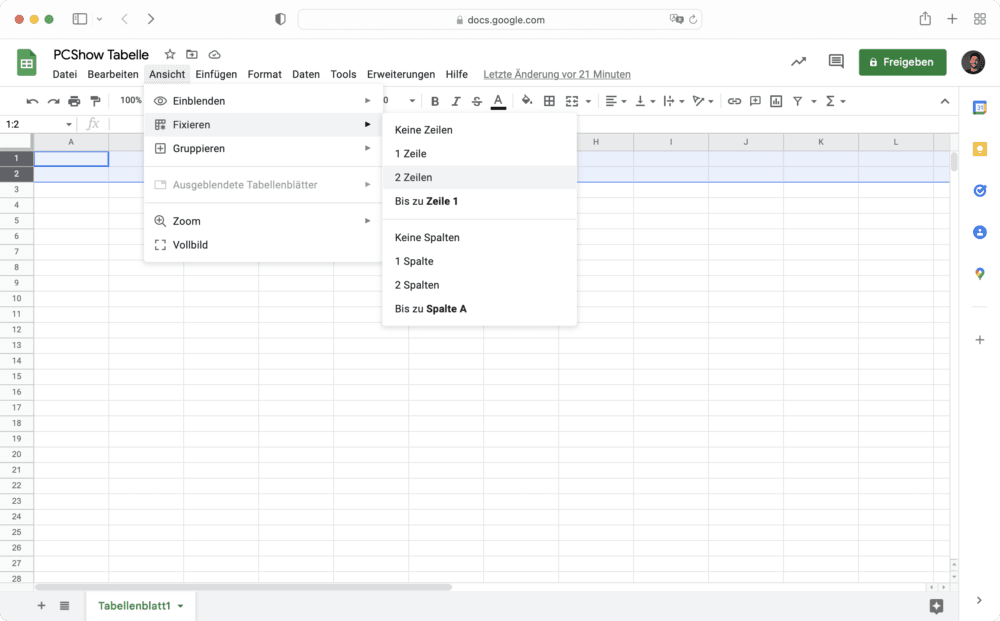Screen dimensions: 1000x621
Task: Open the functions sigma dropdown
Action: [x=835, y=101]
